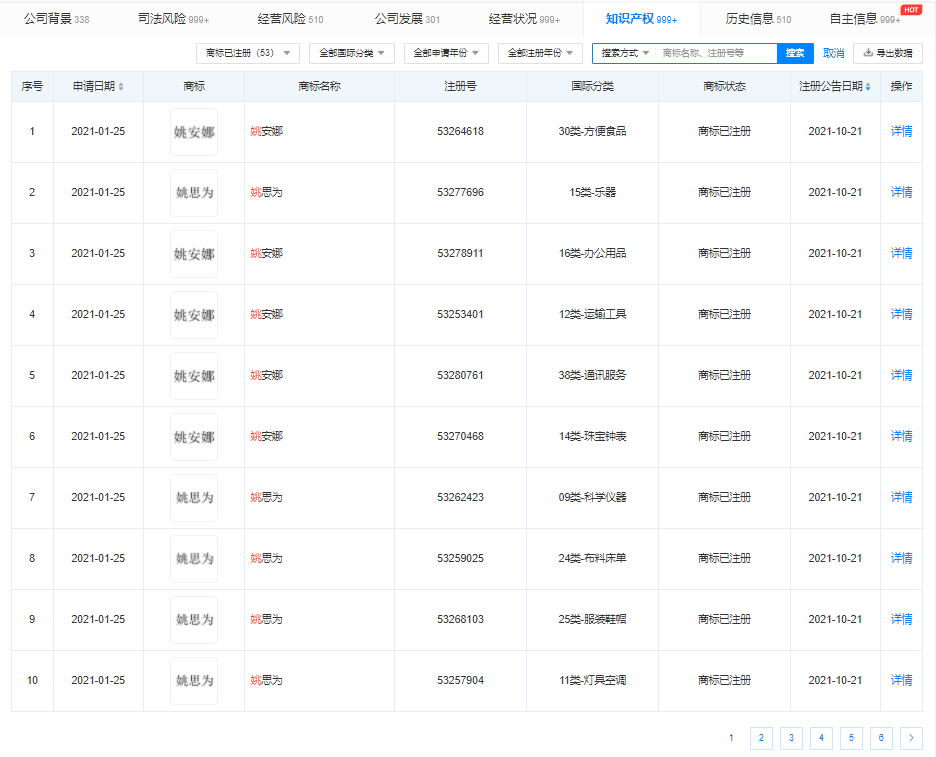Switch to the 公司背景 tab
The height and width of the screenshot is (757, 936).
(56, 19)
